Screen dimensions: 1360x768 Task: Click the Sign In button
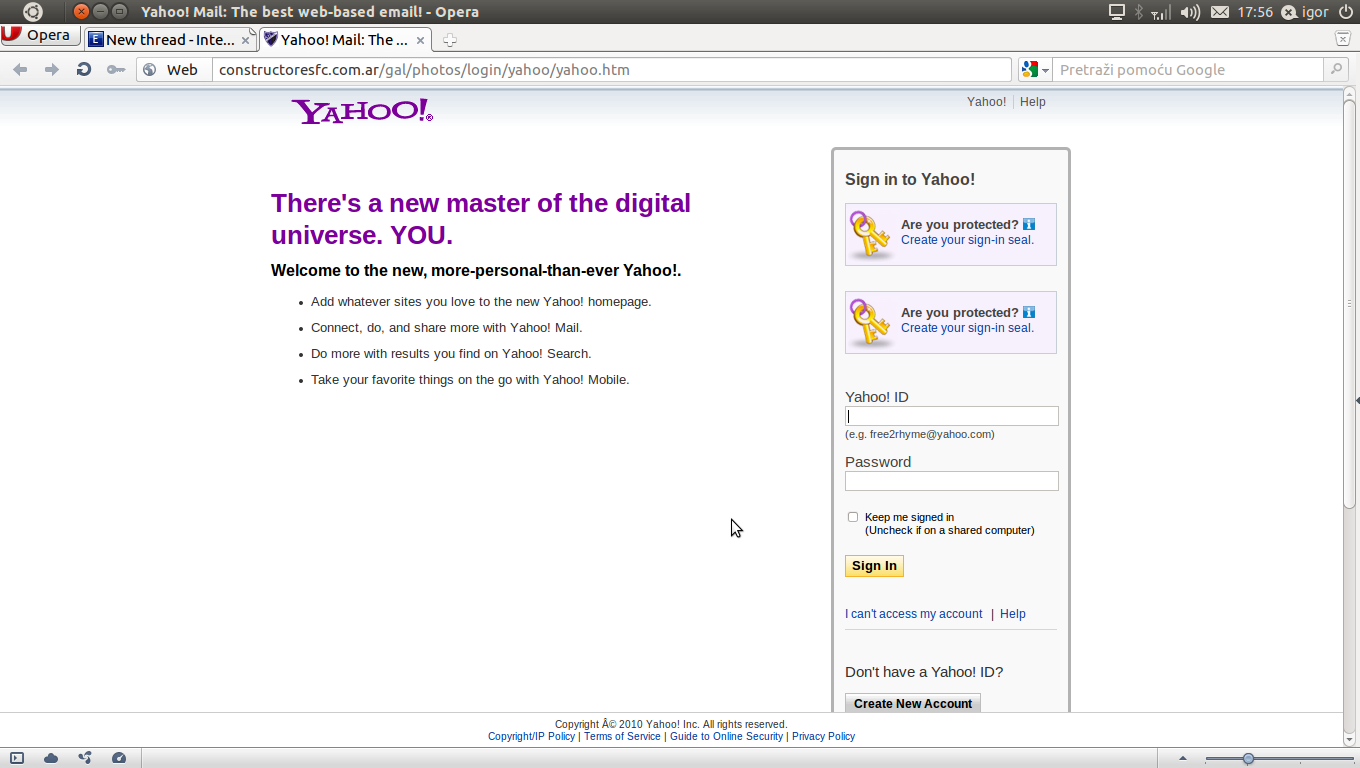point(874,566)
